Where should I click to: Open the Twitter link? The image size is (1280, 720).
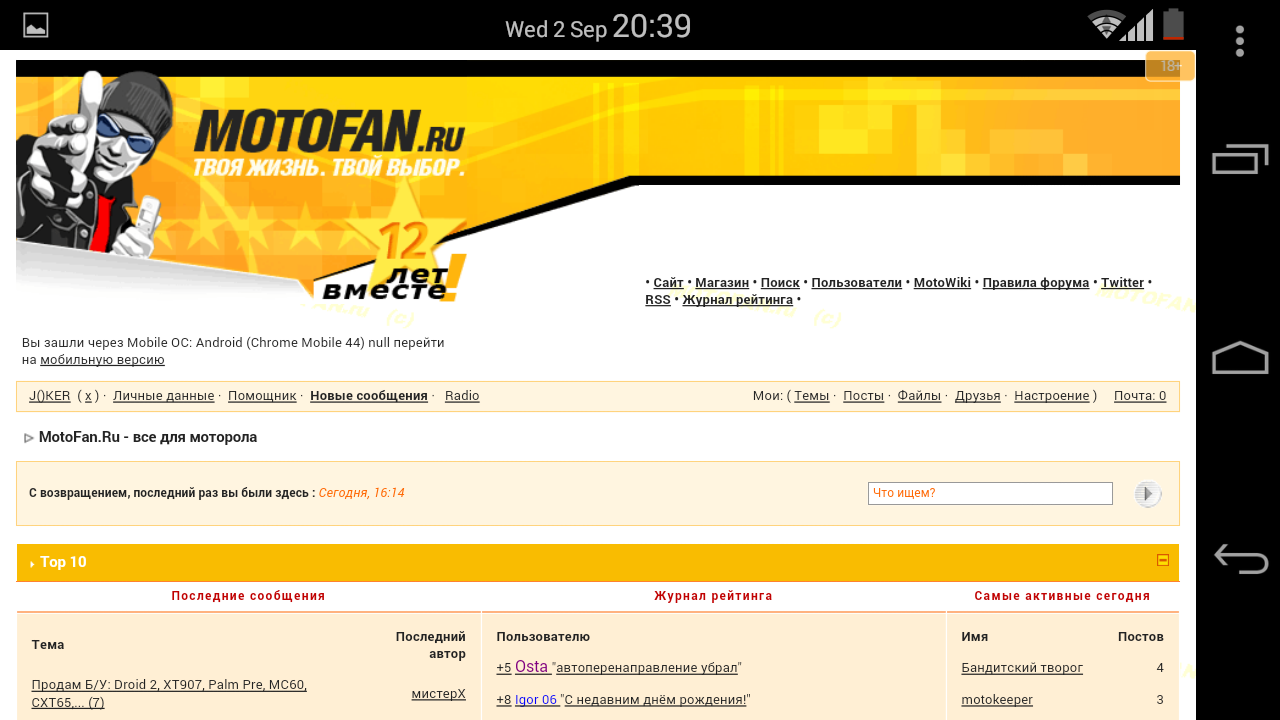[x=1122, y=283]
